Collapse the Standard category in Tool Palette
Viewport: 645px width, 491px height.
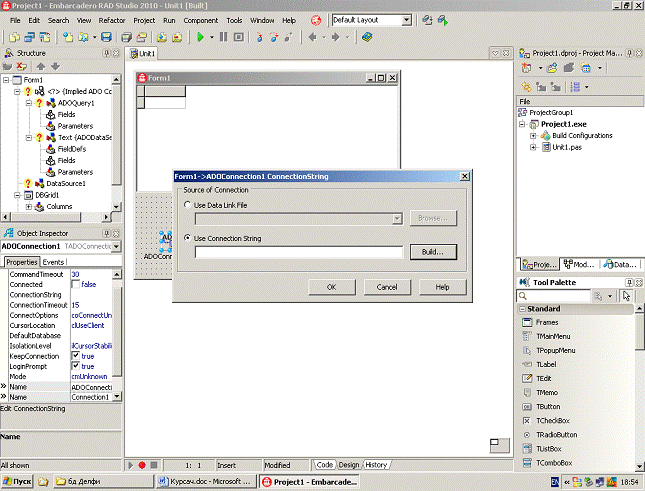tap(522, 309)
